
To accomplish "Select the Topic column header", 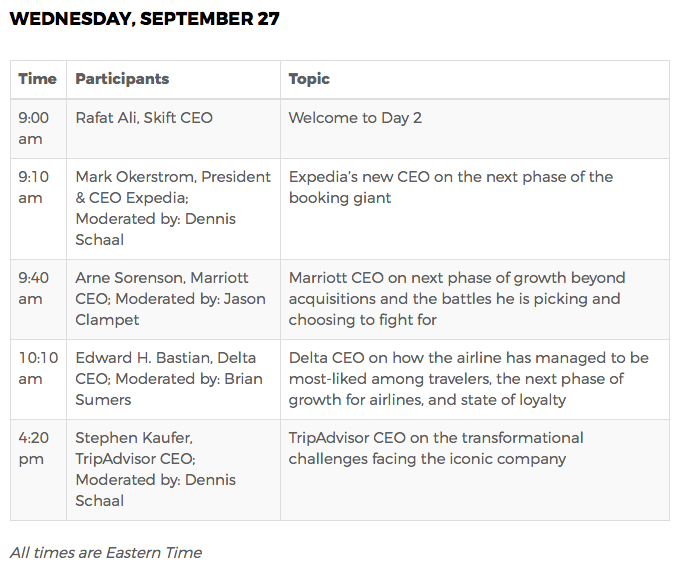I will pos(475,79).
